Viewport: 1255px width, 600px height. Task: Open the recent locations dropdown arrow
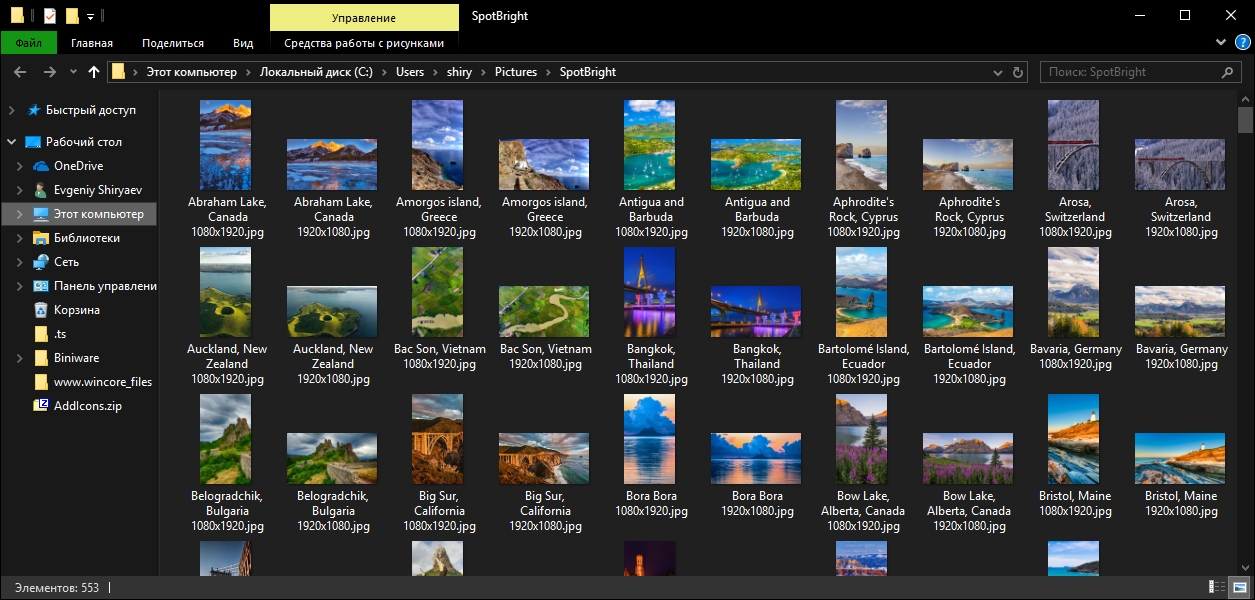(73, 72)
